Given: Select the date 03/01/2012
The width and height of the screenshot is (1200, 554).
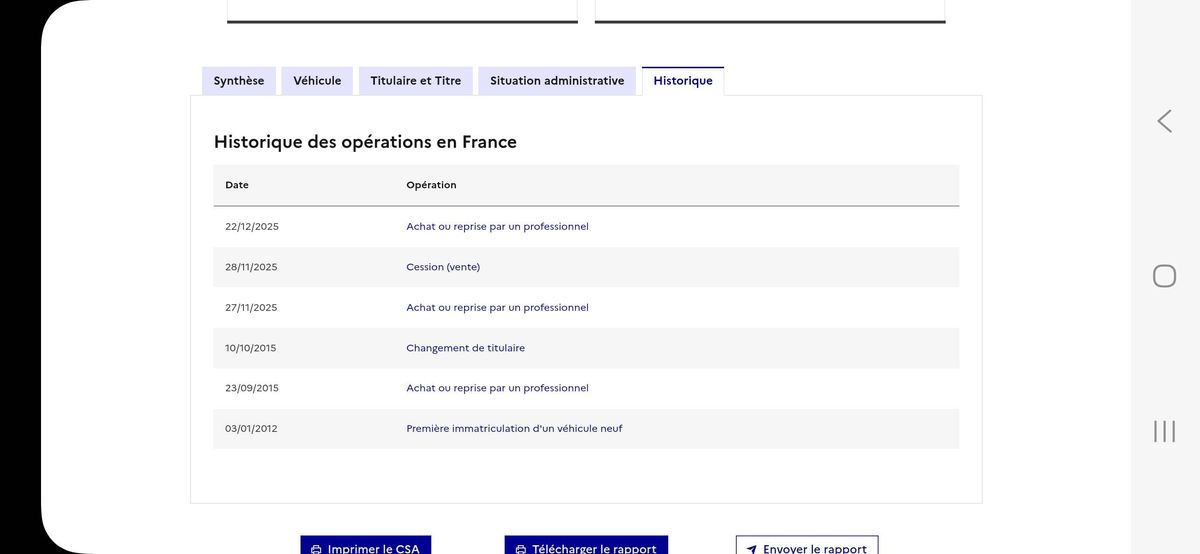Looking at the screenshot, I should tap(251, 429).
